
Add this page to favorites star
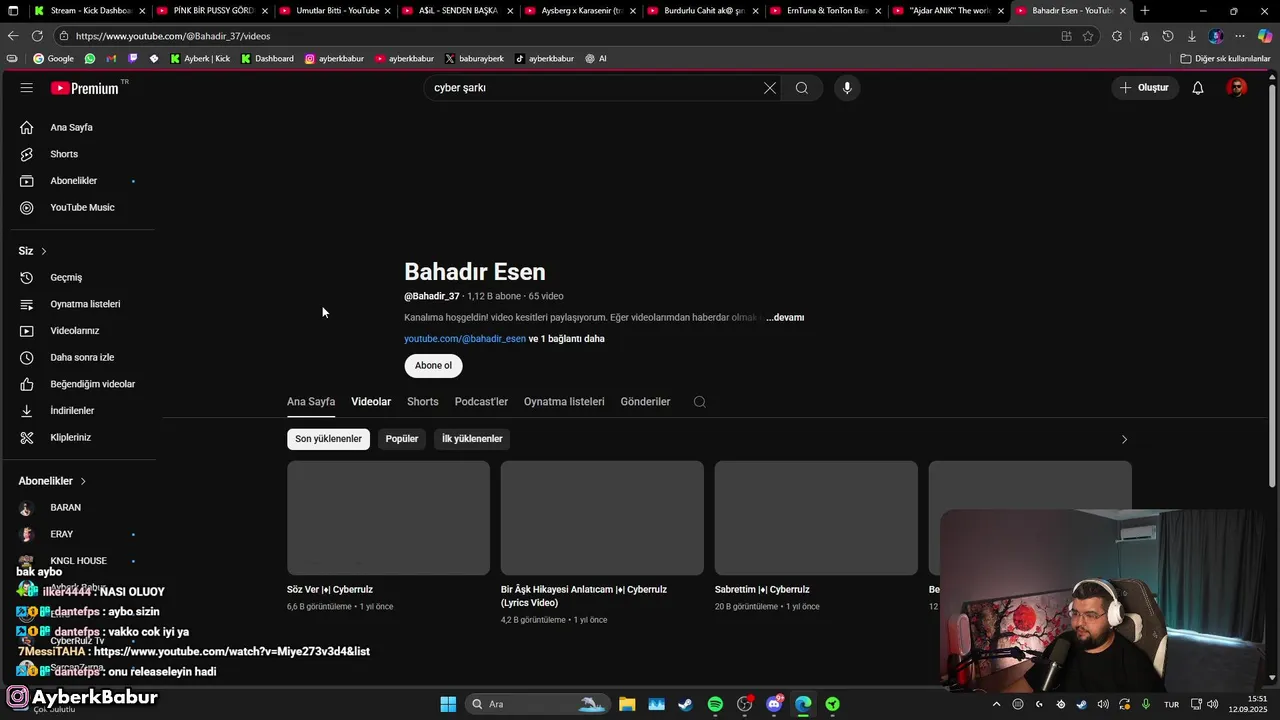(x=1088, y=36)
